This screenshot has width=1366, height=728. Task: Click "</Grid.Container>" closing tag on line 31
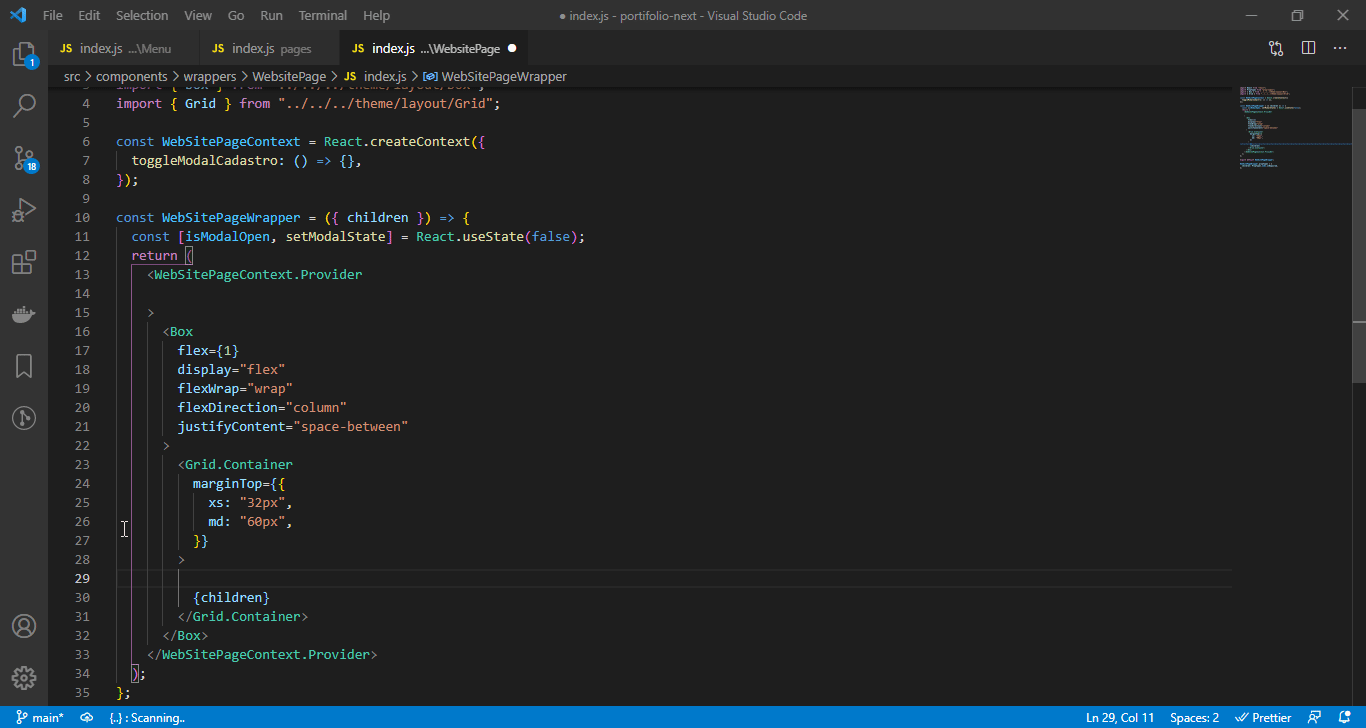[243, 617]
